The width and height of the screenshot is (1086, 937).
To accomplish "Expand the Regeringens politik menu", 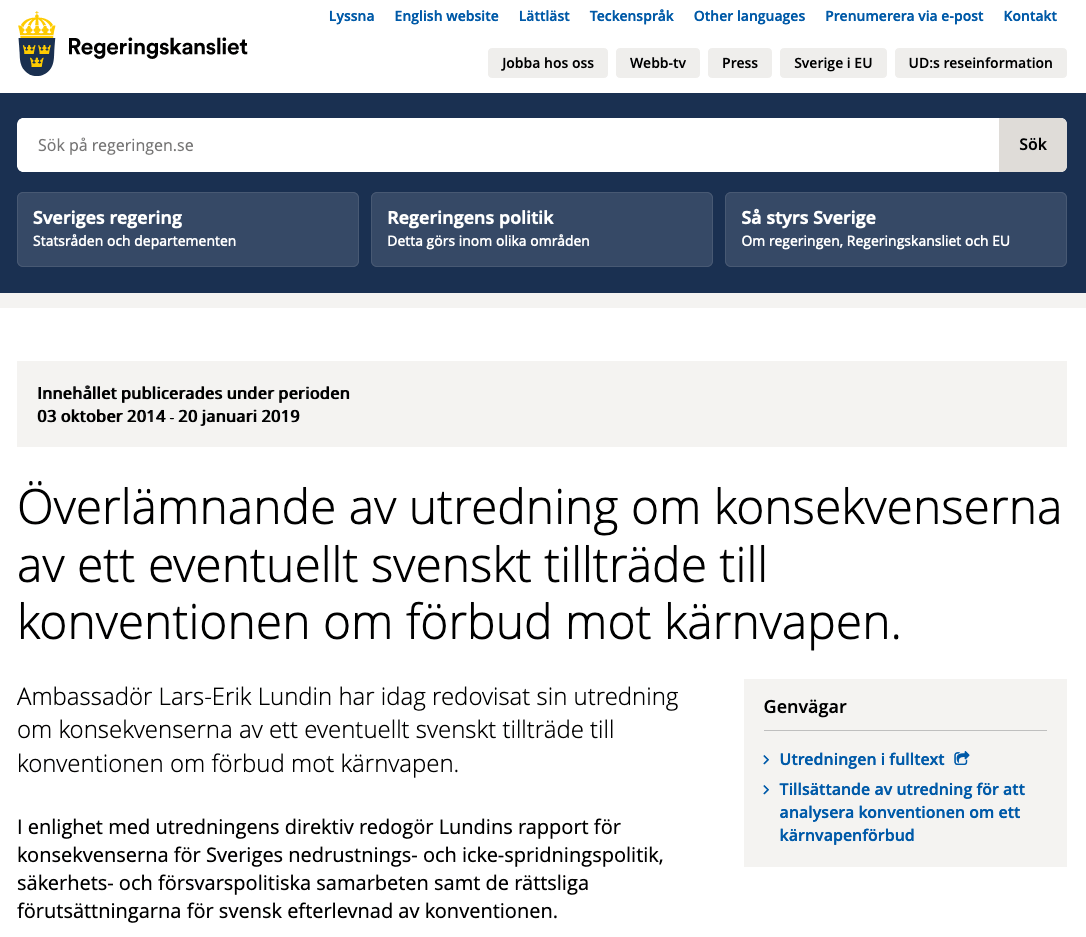I will 541,229.
